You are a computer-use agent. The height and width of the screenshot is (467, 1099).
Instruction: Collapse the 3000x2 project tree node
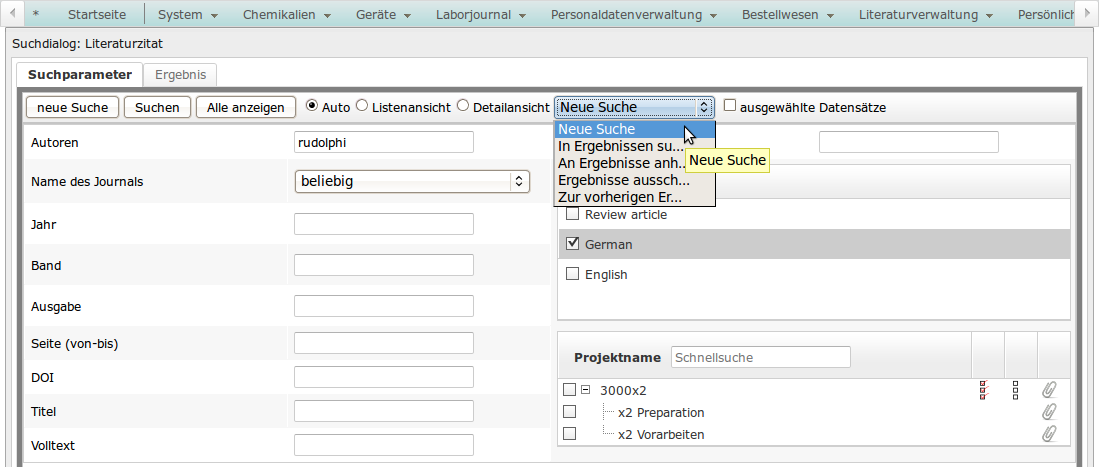(x=585, y=390)
